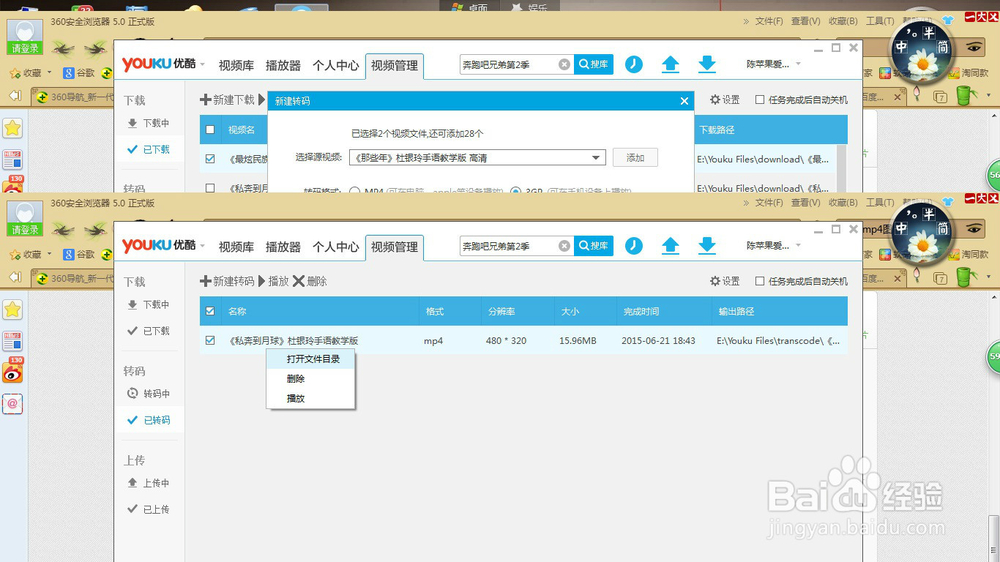The width and height of the screenshot is (1000, 562).
Task: Switch to 播放器 tab in the 已转码 window
Action: 283,247
